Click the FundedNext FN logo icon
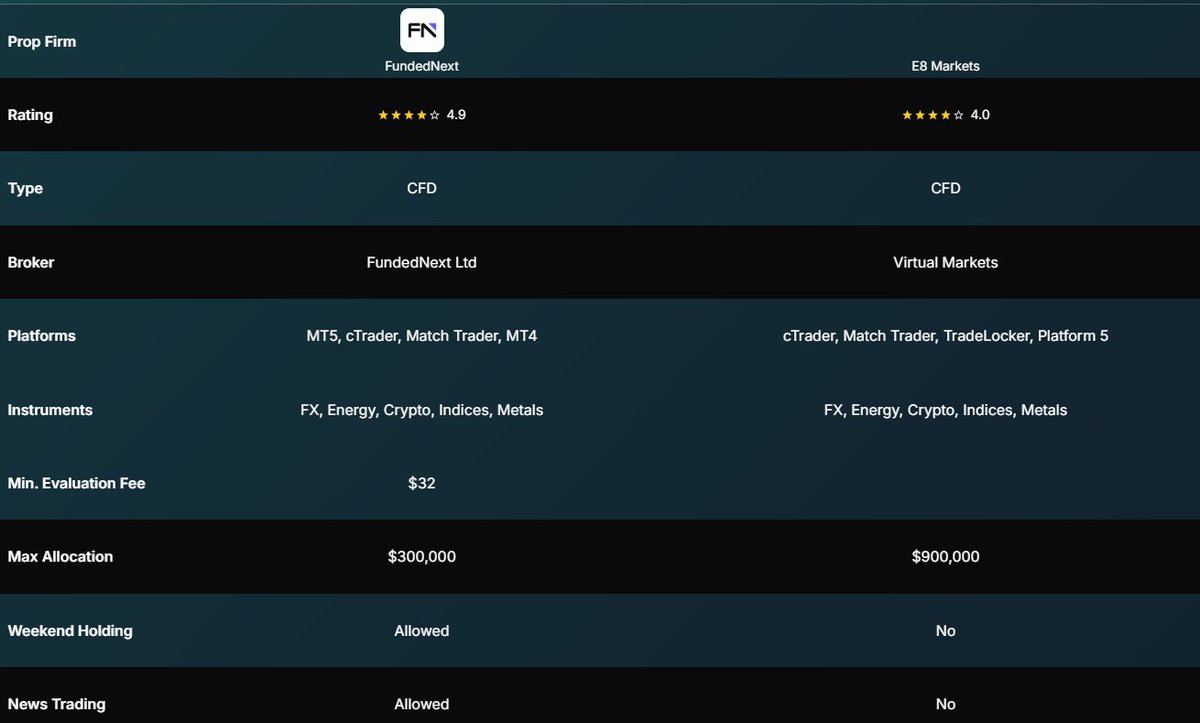Screen dimensions: 1200x723 422,30
